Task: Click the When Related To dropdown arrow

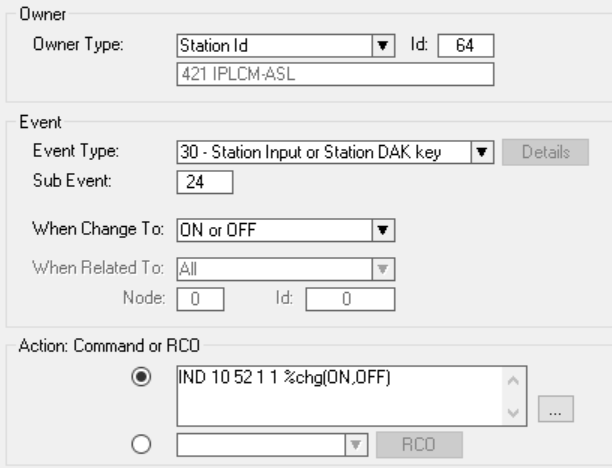Action: click(379, 268)
